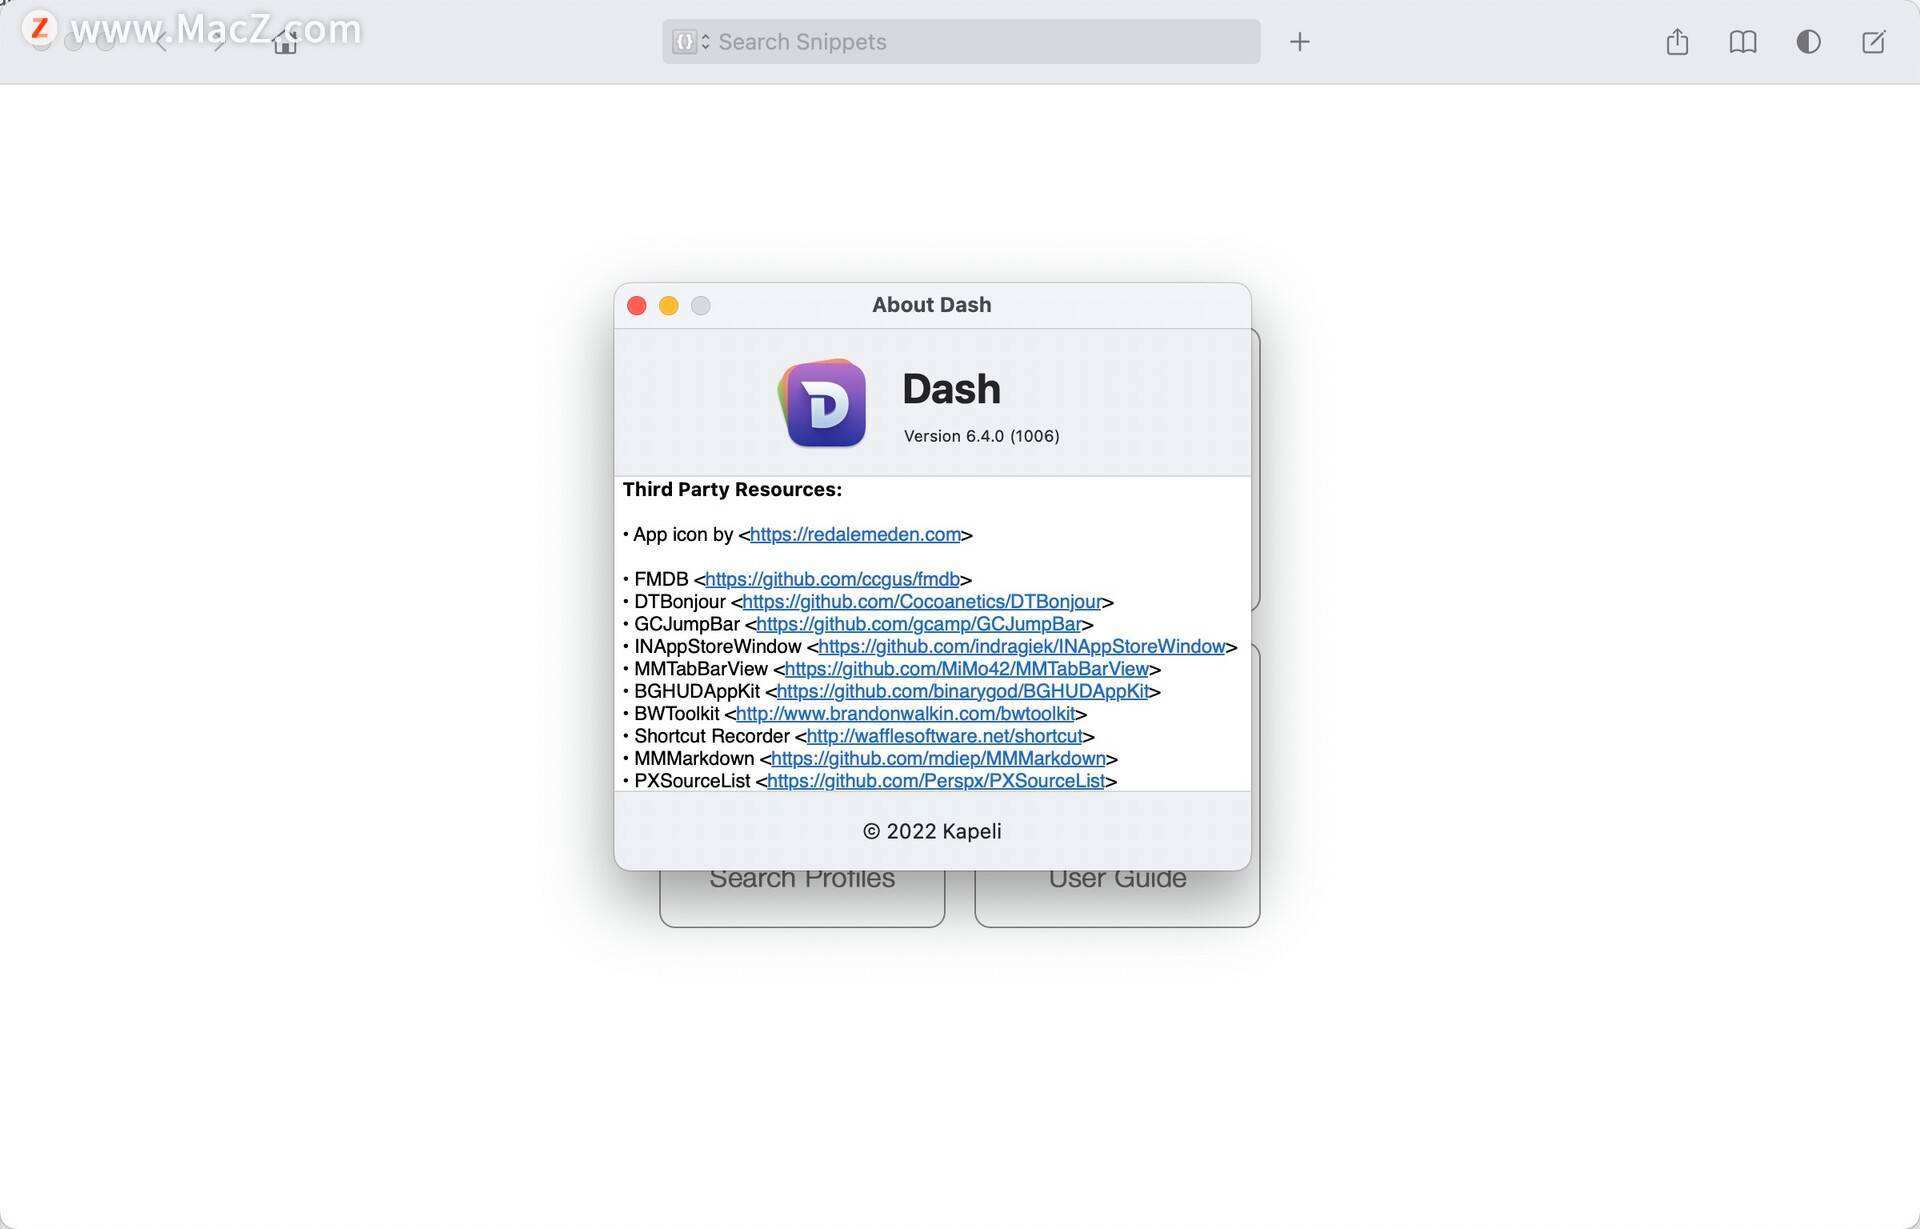Screen dimensions: 1920x1229
Task: Click the Dash app name heading
Action: (951, 389)
